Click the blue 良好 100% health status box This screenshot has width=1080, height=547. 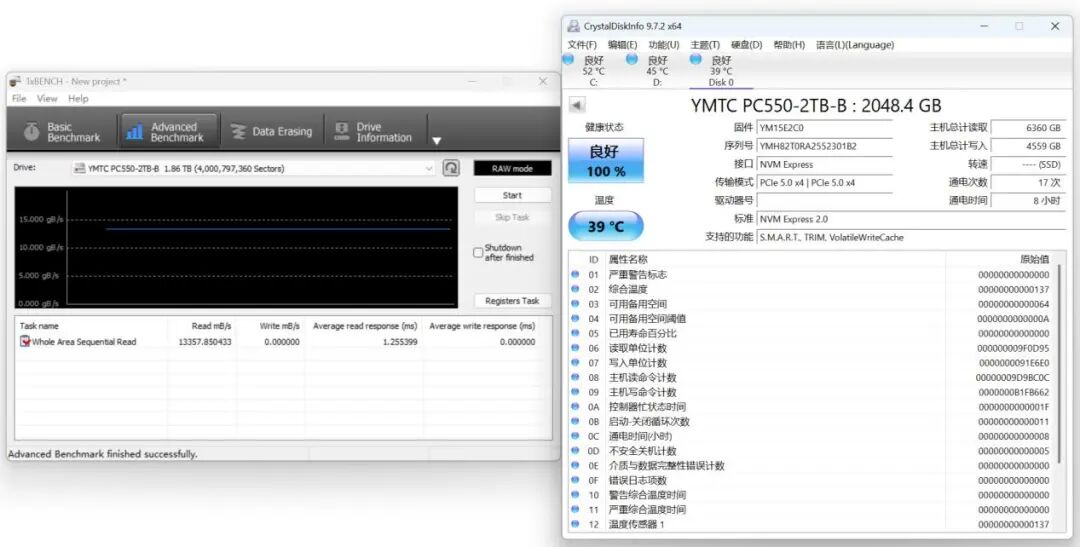click(x=605, y=161)
